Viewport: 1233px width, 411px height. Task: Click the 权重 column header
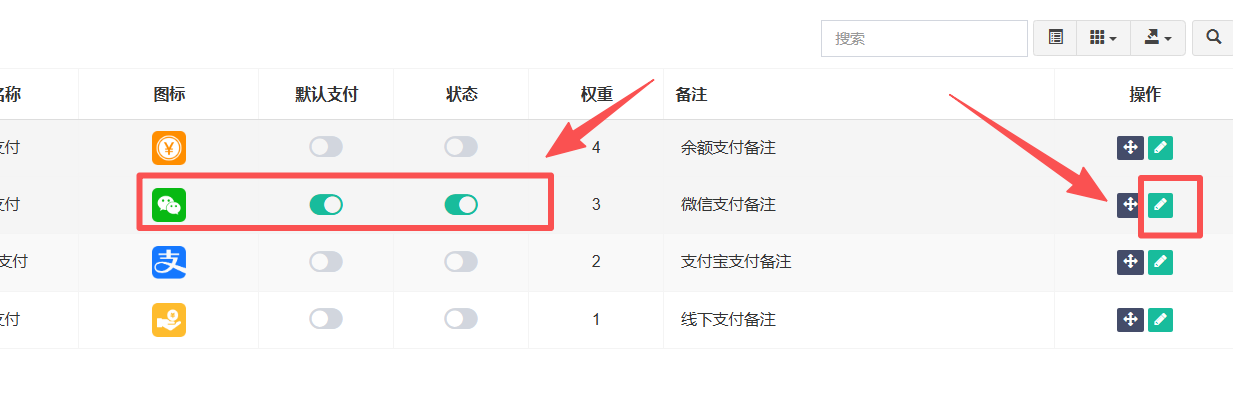(x=596, y=95)
